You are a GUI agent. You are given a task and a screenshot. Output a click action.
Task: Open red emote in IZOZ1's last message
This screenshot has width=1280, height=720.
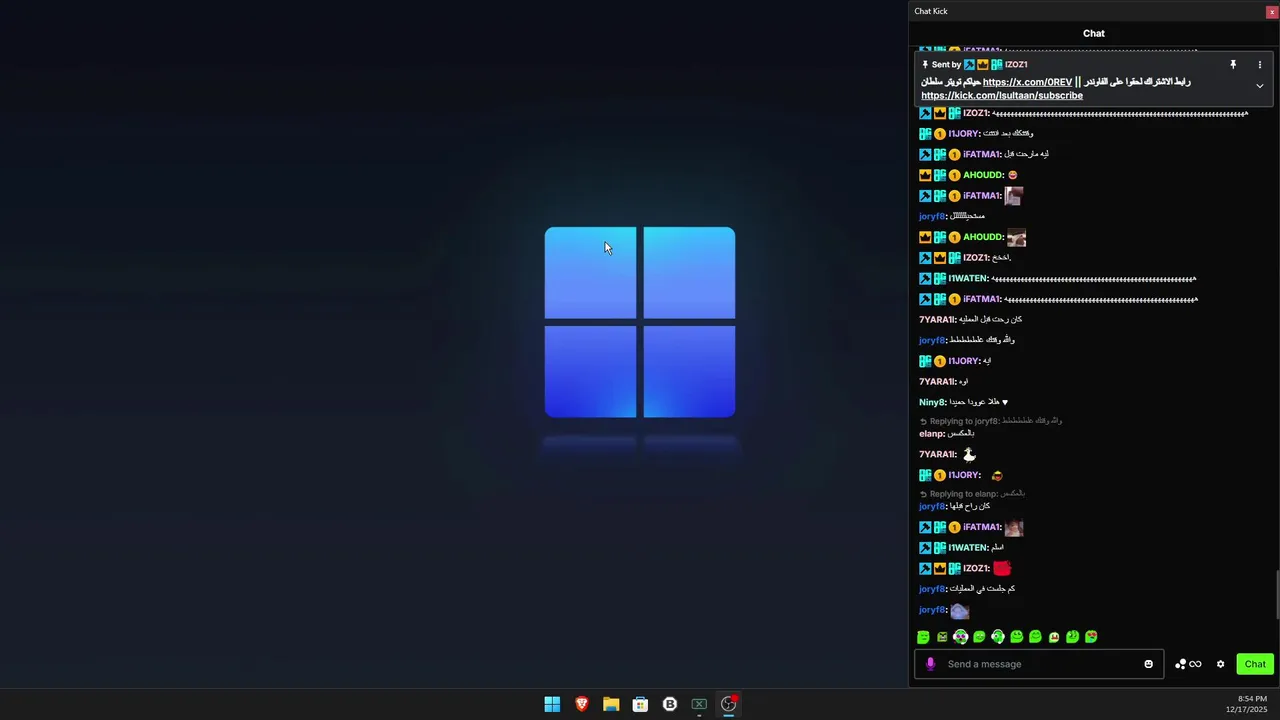(1002, 568)
